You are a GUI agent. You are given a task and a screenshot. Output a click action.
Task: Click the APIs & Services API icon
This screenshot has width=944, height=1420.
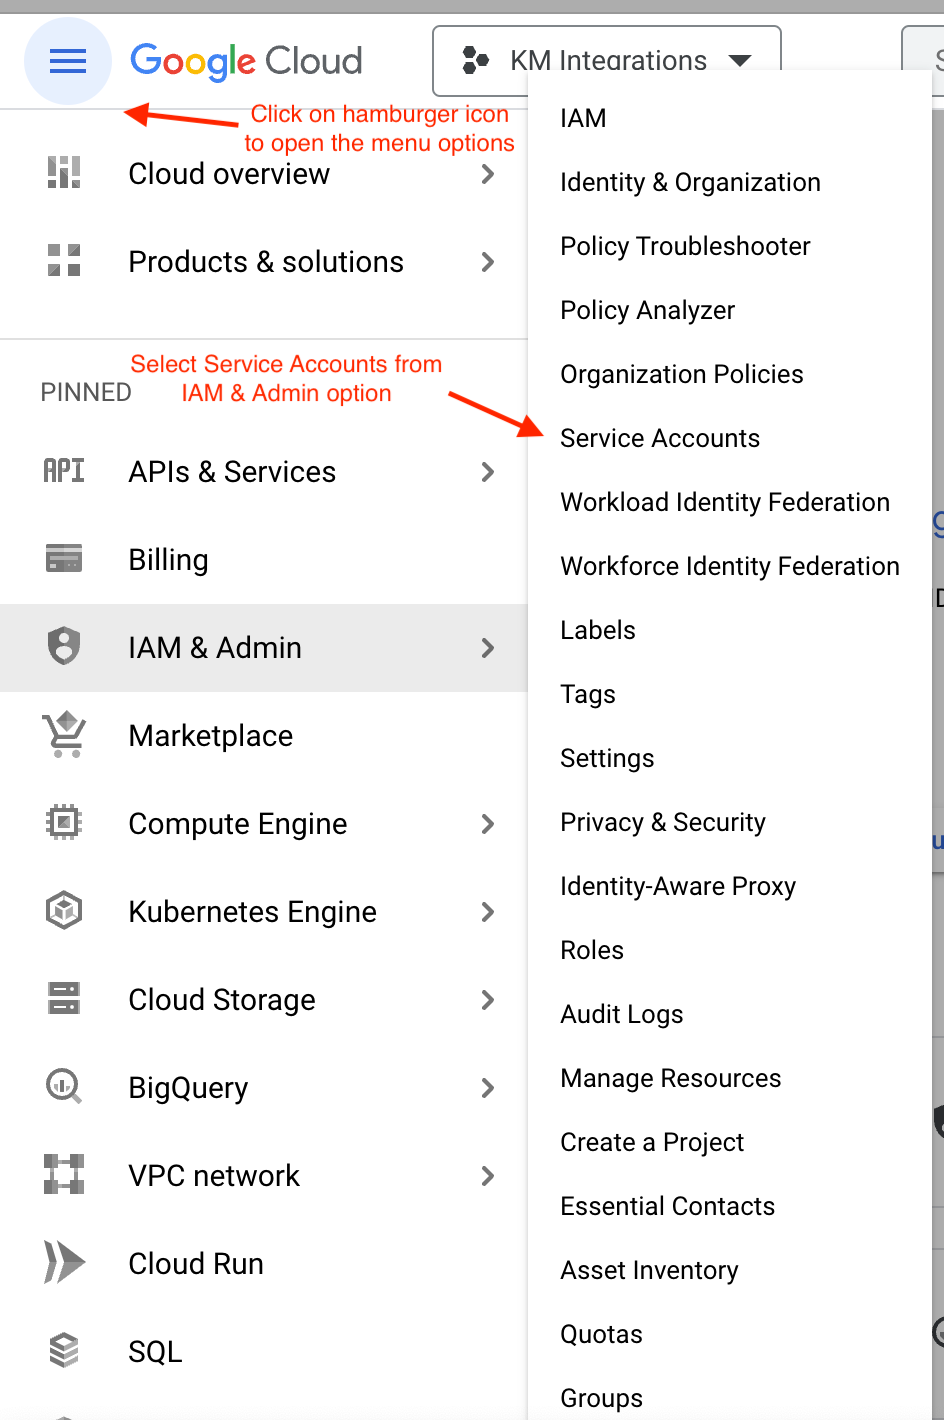point(64,471)
